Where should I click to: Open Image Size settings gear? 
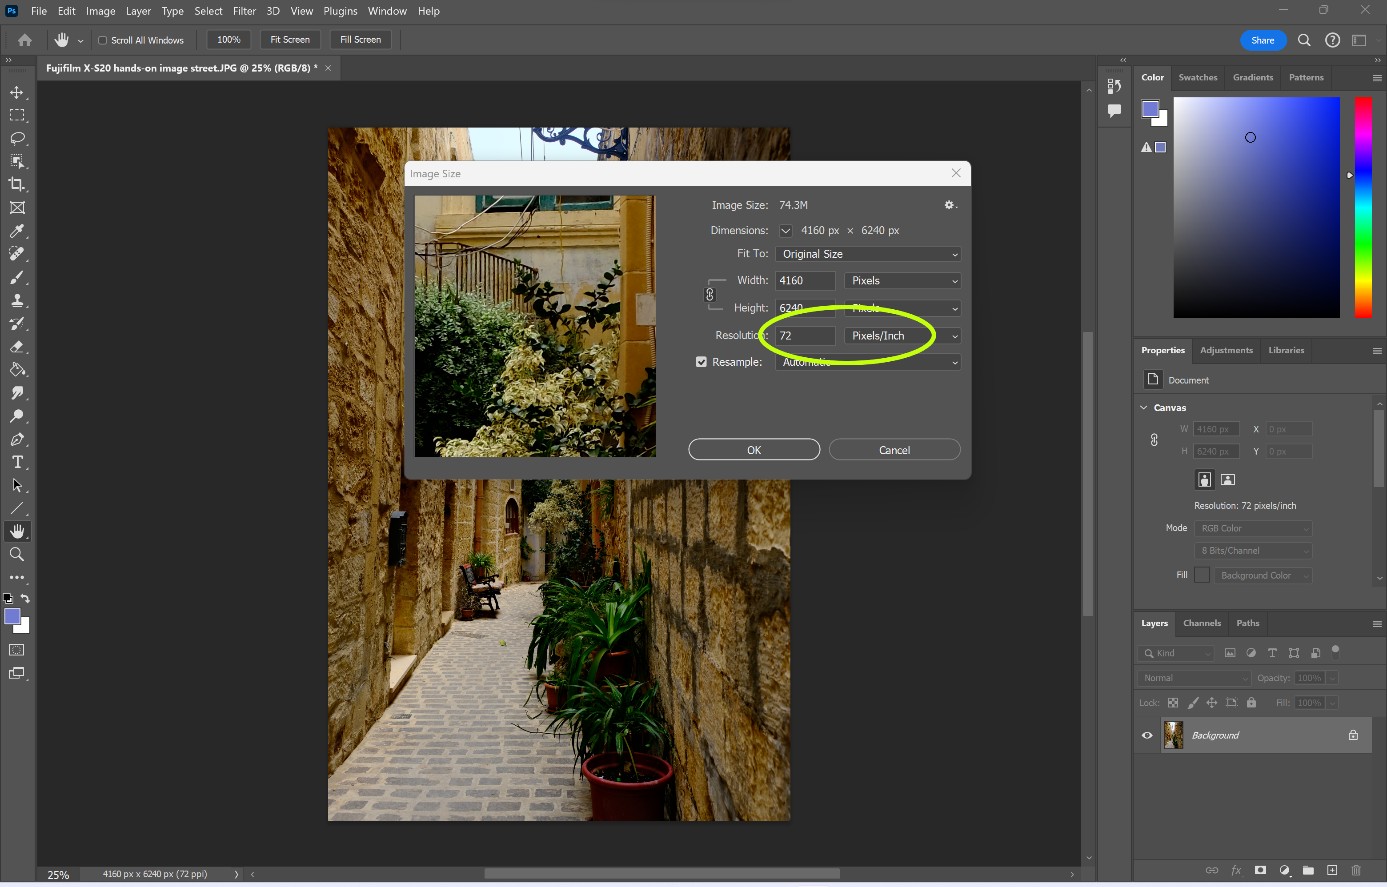click(x=949, y=205)
